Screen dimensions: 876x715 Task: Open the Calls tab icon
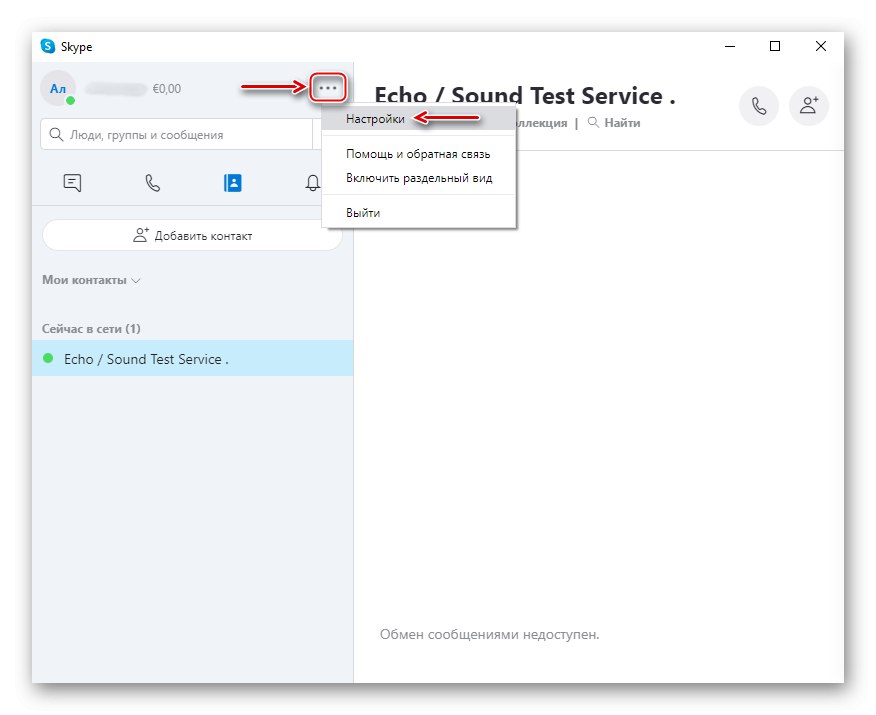(152, 183)
